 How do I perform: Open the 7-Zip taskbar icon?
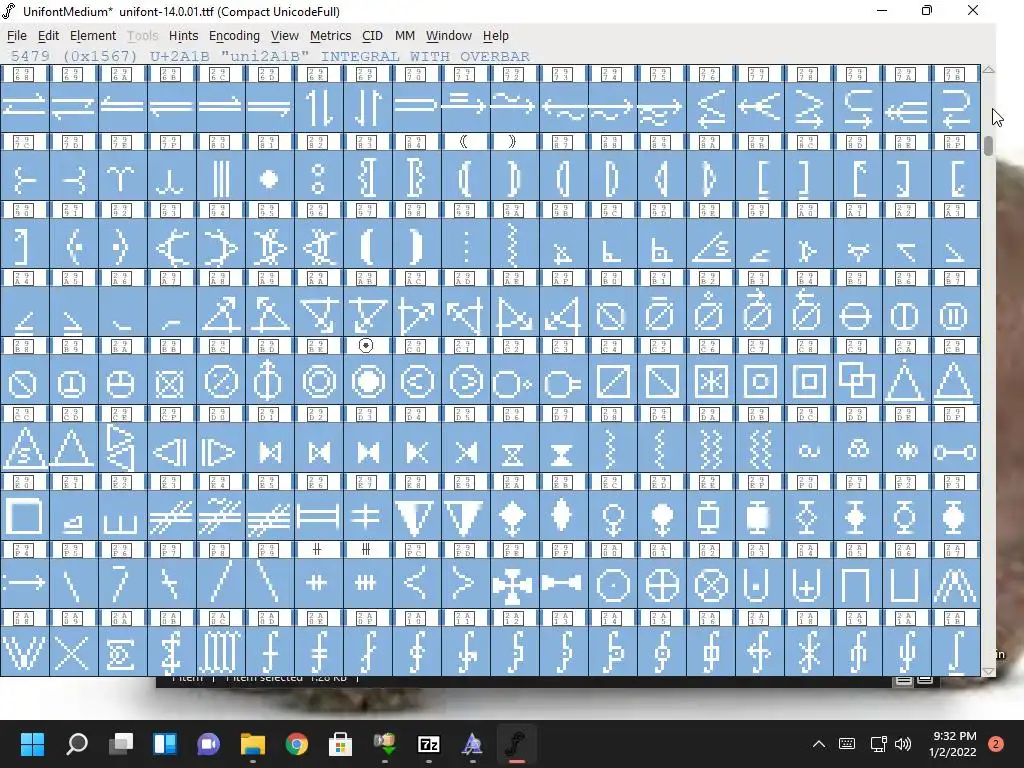click(428, 744)
